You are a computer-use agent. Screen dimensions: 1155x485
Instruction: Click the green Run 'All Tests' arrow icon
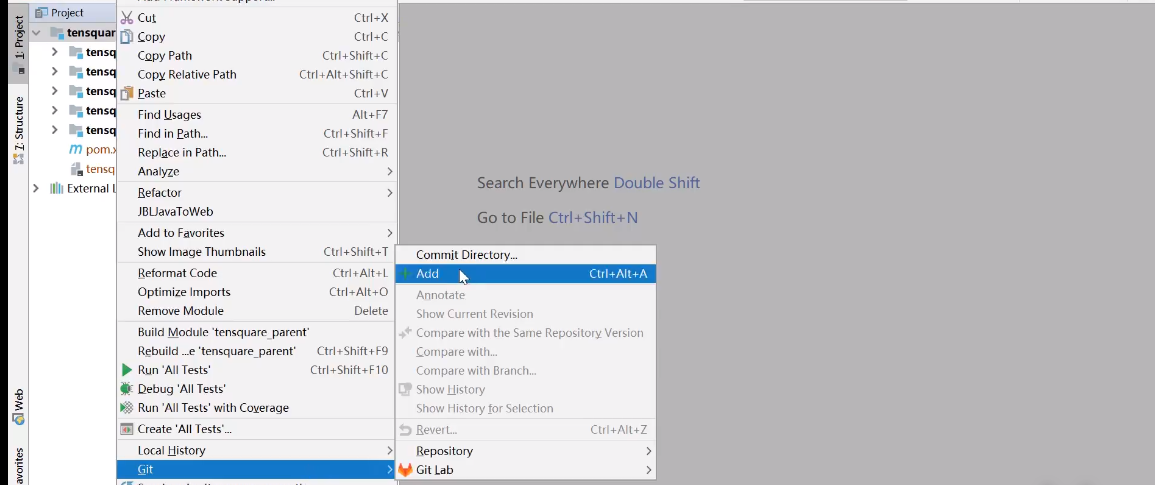(127, 370)
